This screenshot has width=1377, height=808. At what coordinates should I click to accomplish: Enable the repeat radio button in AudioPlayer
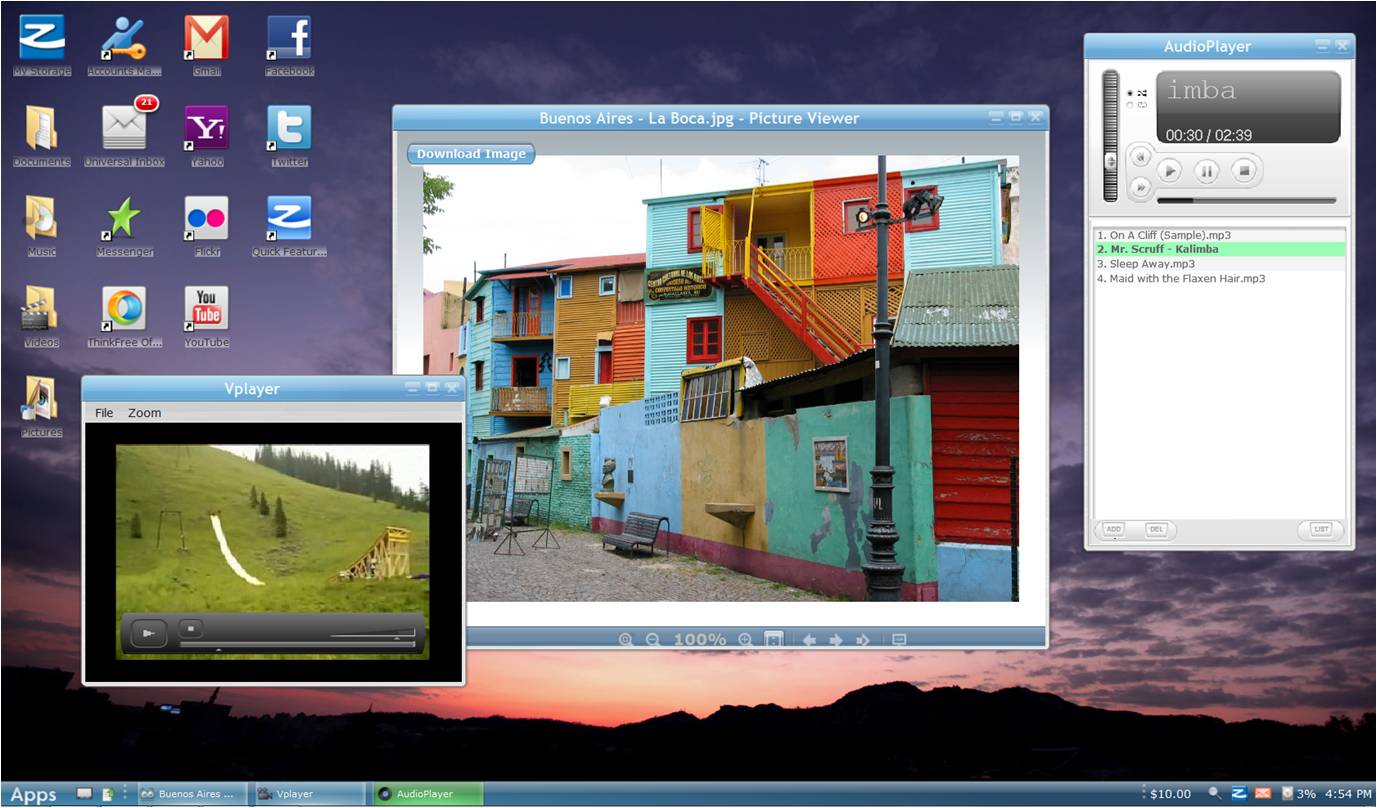pyautogui.click(x=1131, y=105)
